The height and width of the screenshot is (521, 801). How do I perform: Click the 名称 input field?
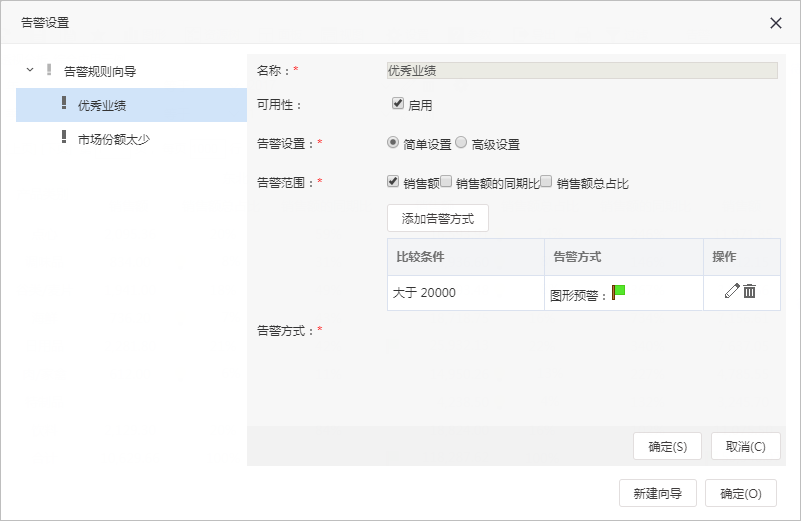(x=582, y=70)
